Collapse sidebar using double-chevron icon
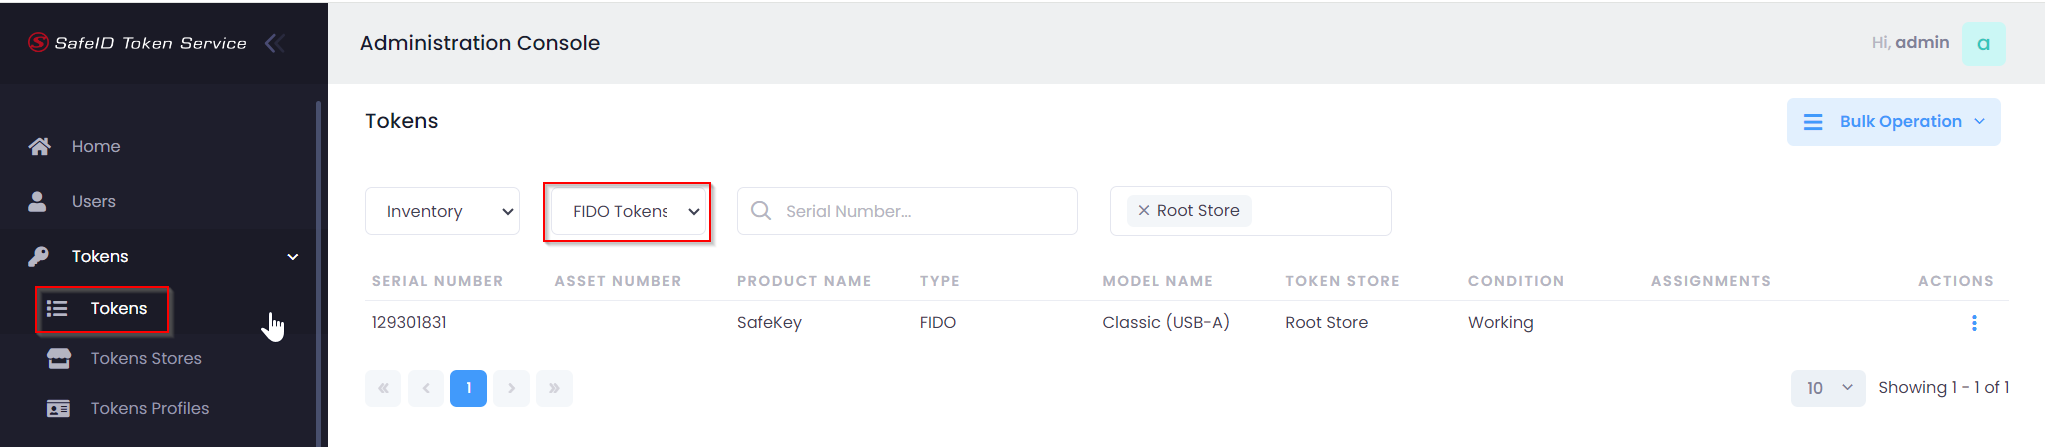This screenshot has height=447, width=2045. (275, 43)
